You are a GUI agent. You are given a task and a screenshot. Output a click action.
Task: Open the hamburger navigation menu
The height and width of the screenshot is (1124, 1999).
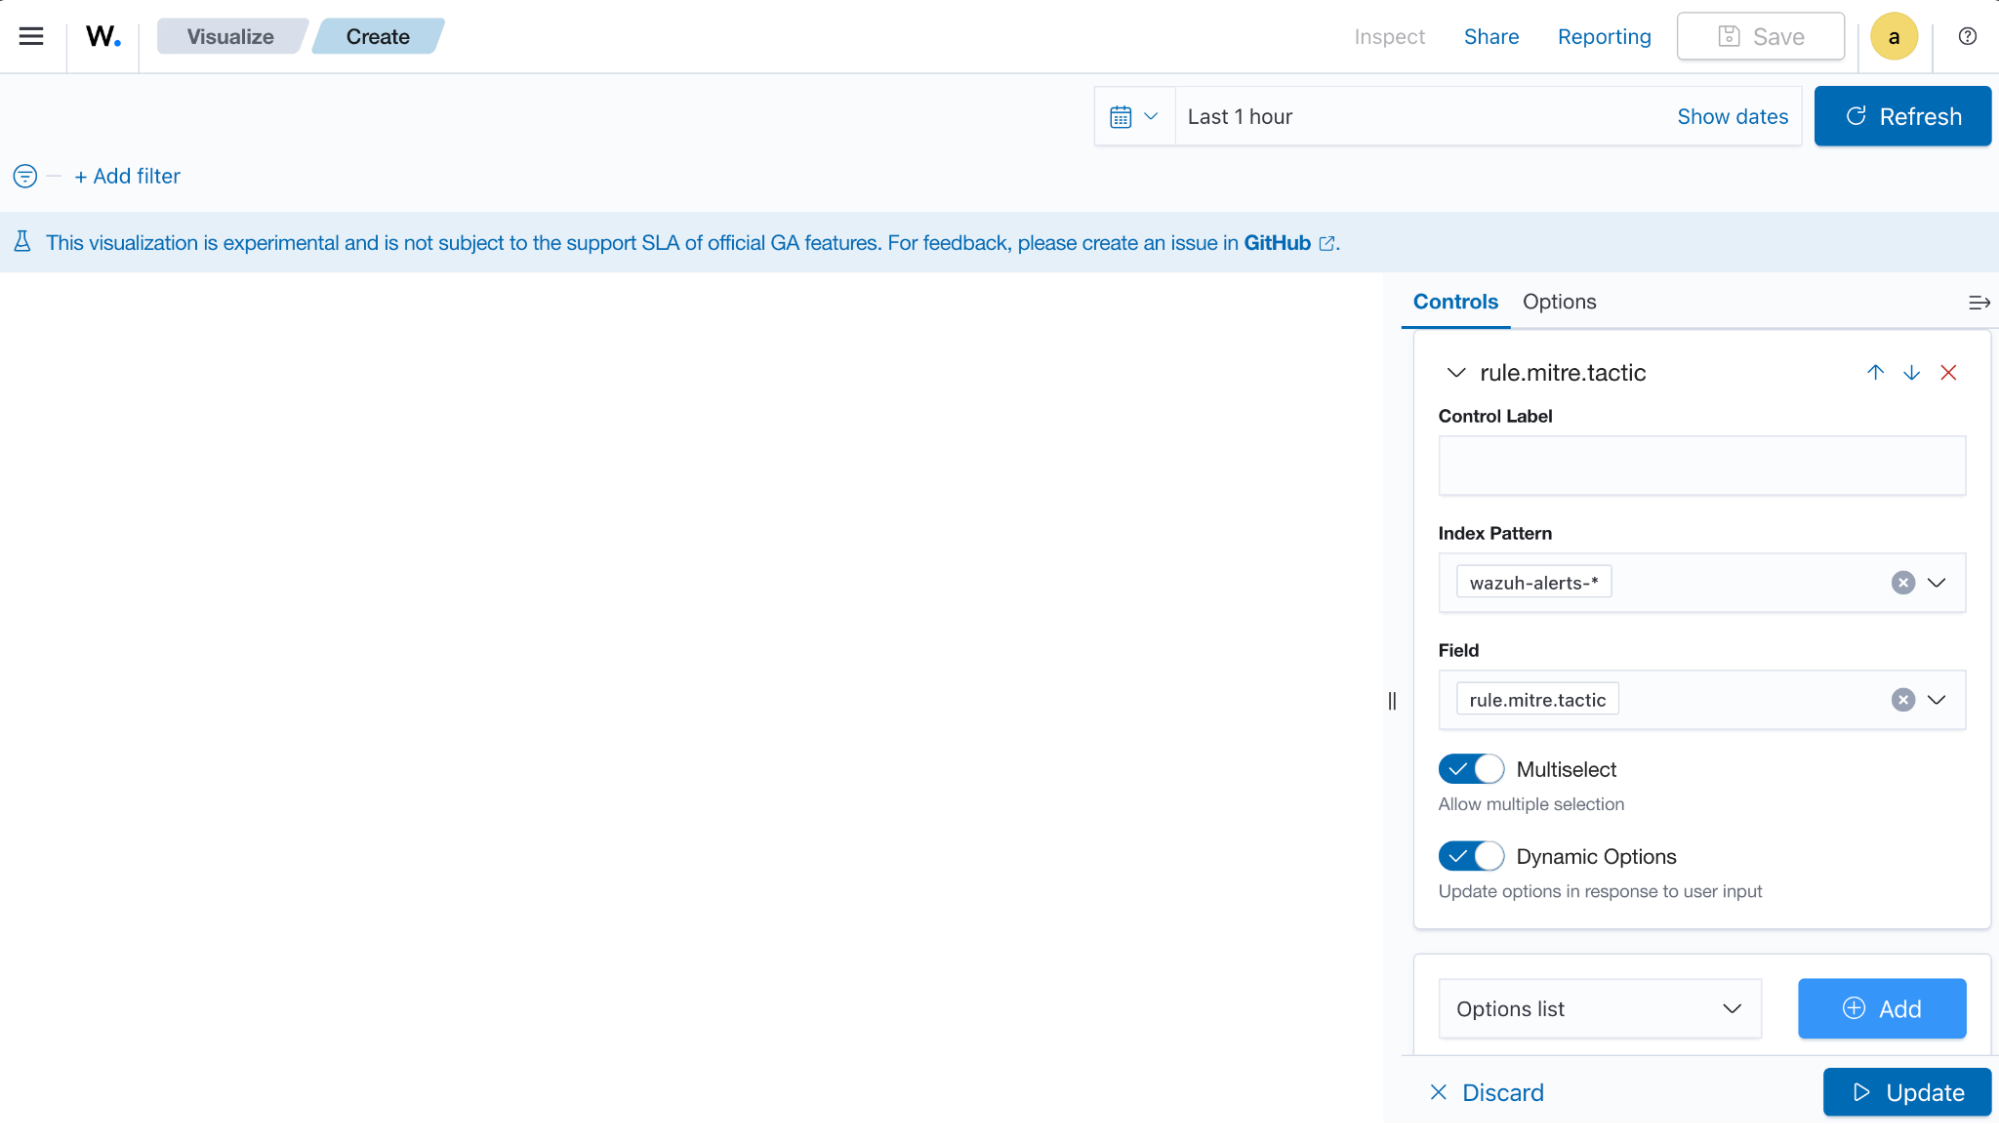click(x=31, y=36)
